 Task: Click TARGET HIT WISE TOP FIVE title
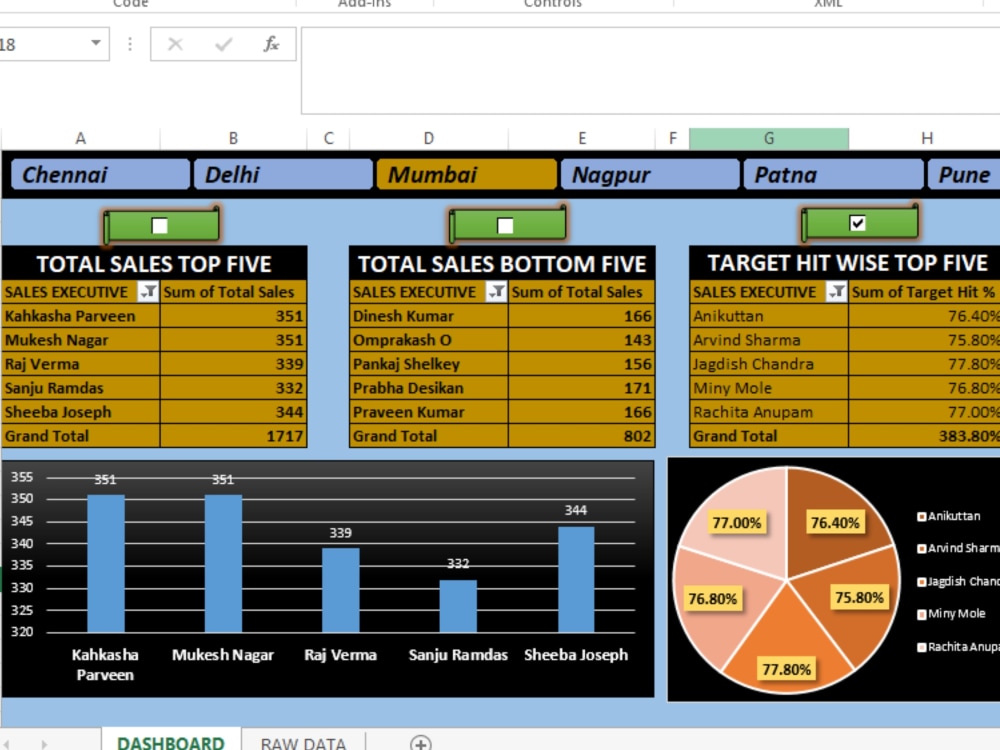pos(848,263)
